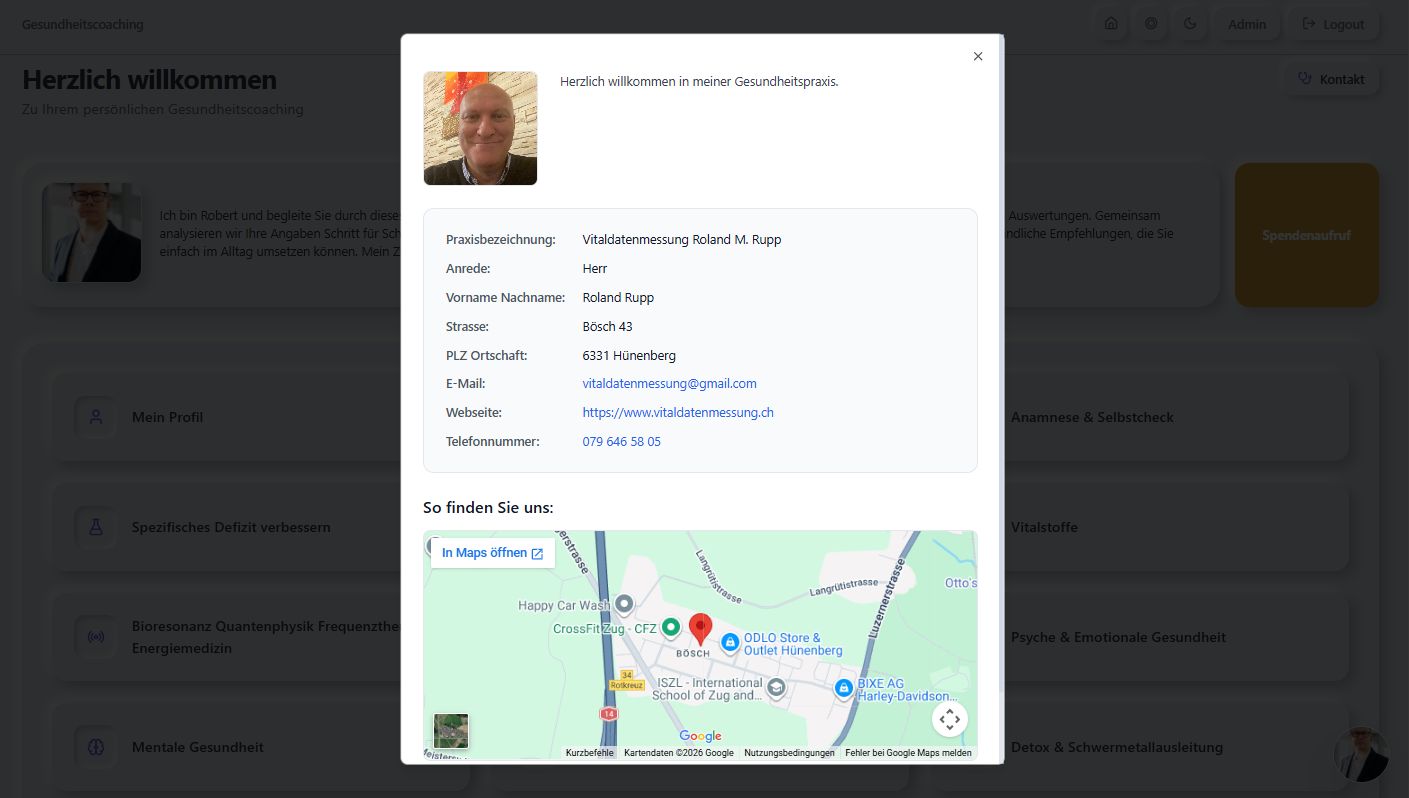Image resolution: width=1409 pixels, height=798 pixels.
Task: Open the map with In Maps öffnen
Action: pos(484,552)
